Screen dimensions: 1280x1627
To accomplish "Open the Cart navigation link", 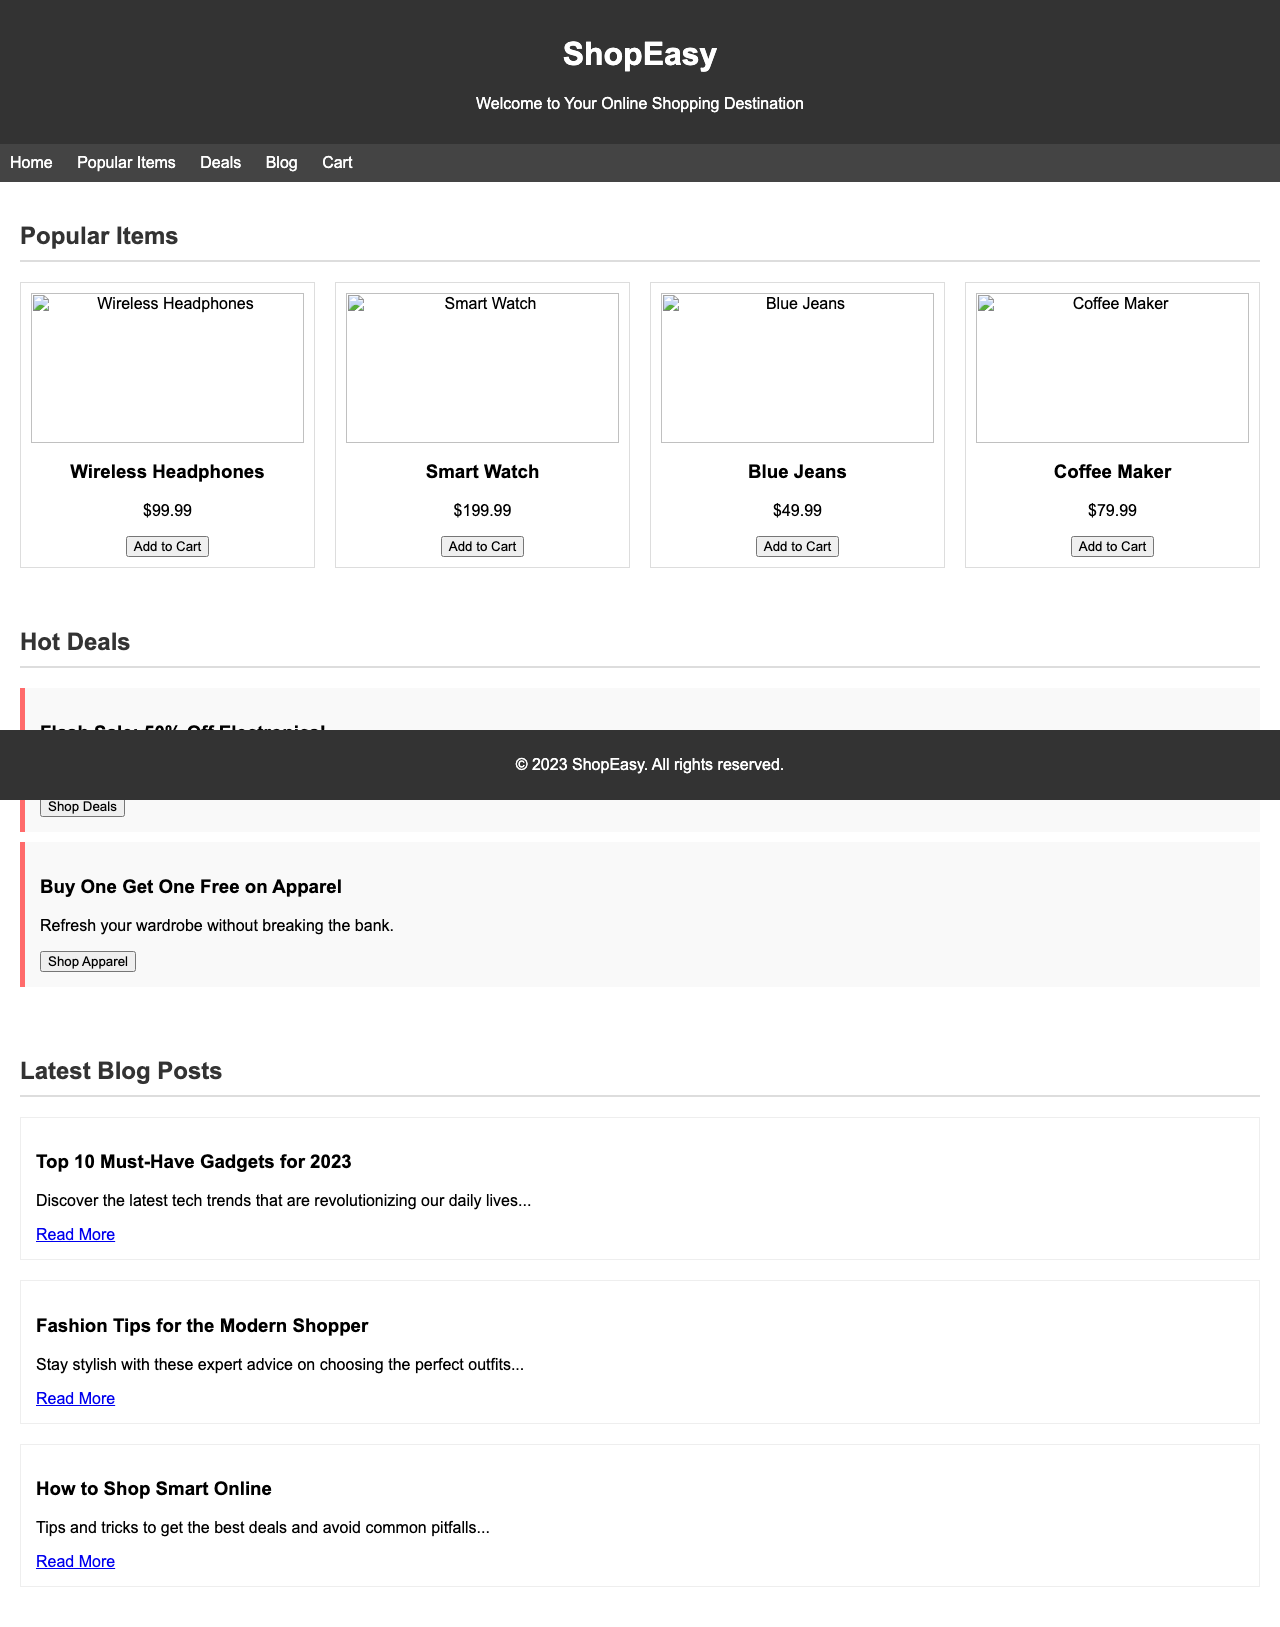I will 337,163.
